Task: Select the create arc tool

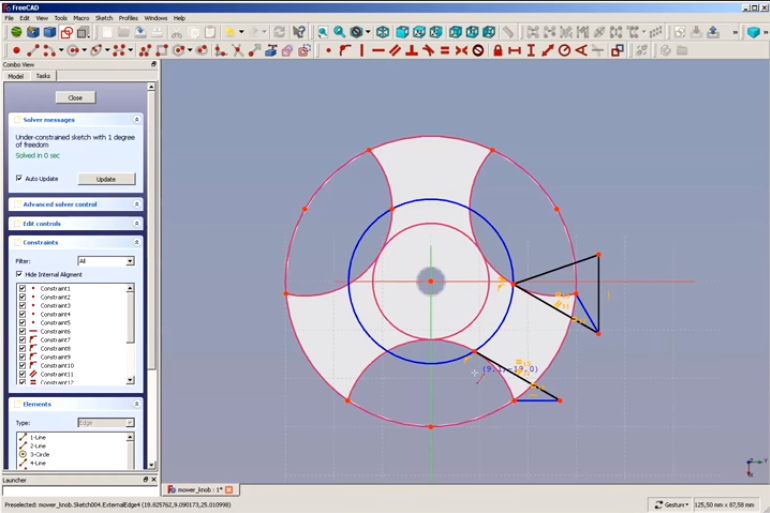Action: pyautogui.click(x=49, y=50)
